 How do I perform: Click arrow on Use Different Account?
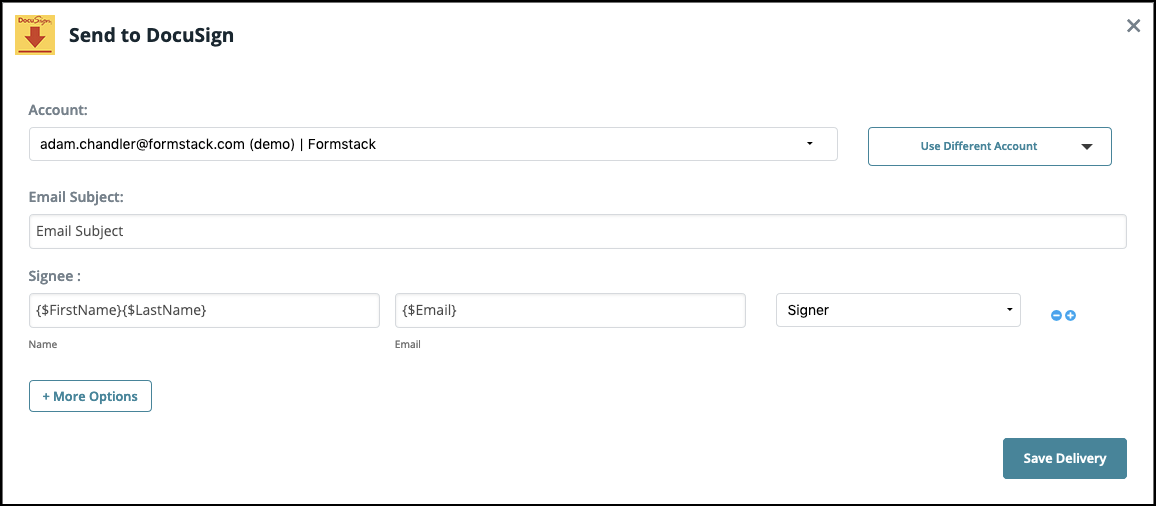[x=1087, y=147]
